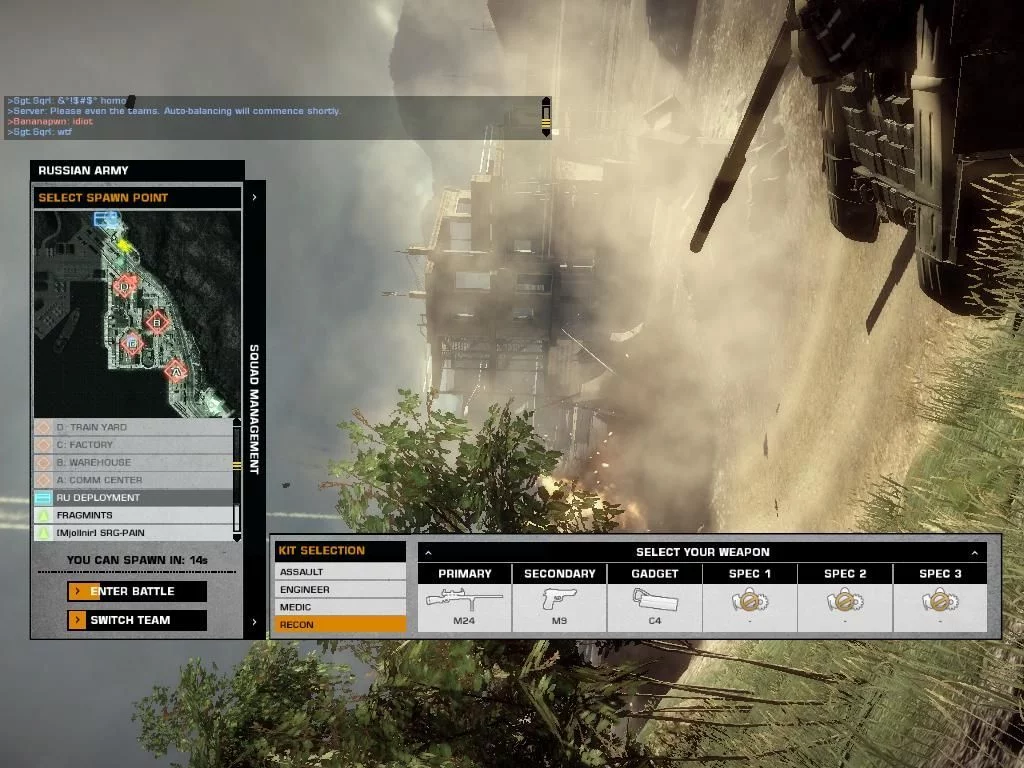Viewport: 1024px width, 768px height.
Task: Click the Enter Battle button
Action: pos(137,591)
